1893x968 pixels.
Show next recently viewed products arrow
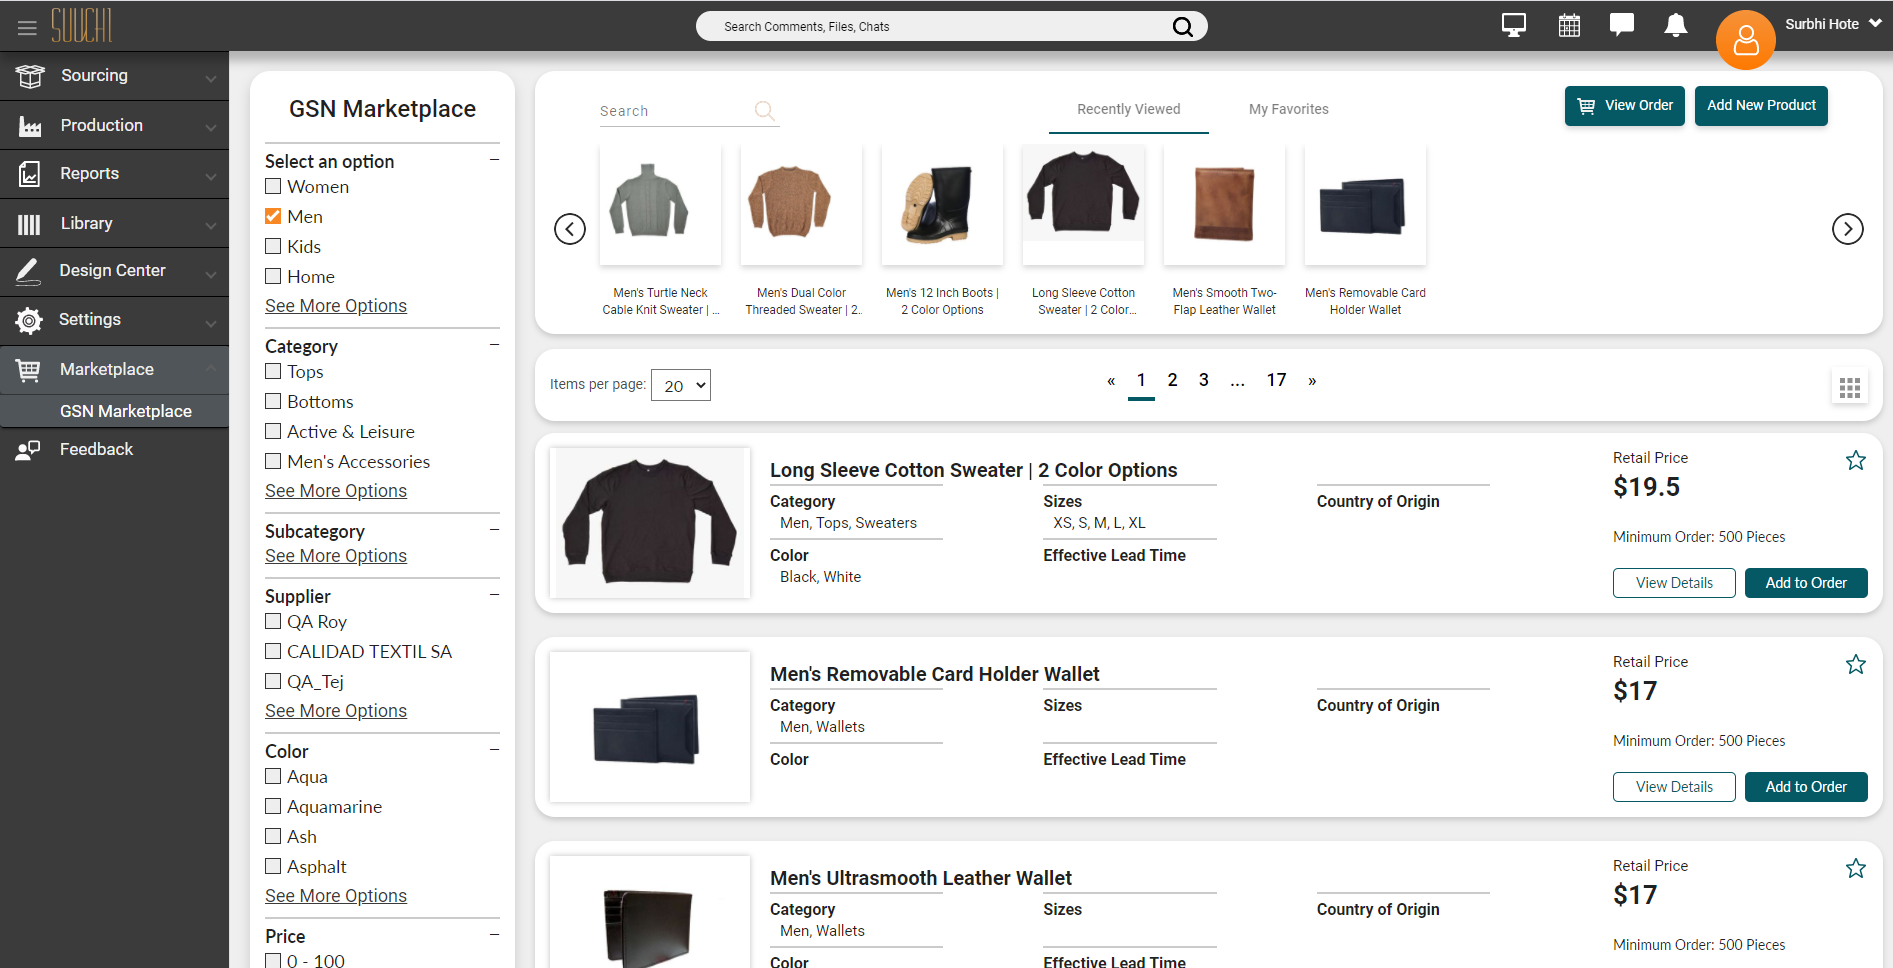1848,229
